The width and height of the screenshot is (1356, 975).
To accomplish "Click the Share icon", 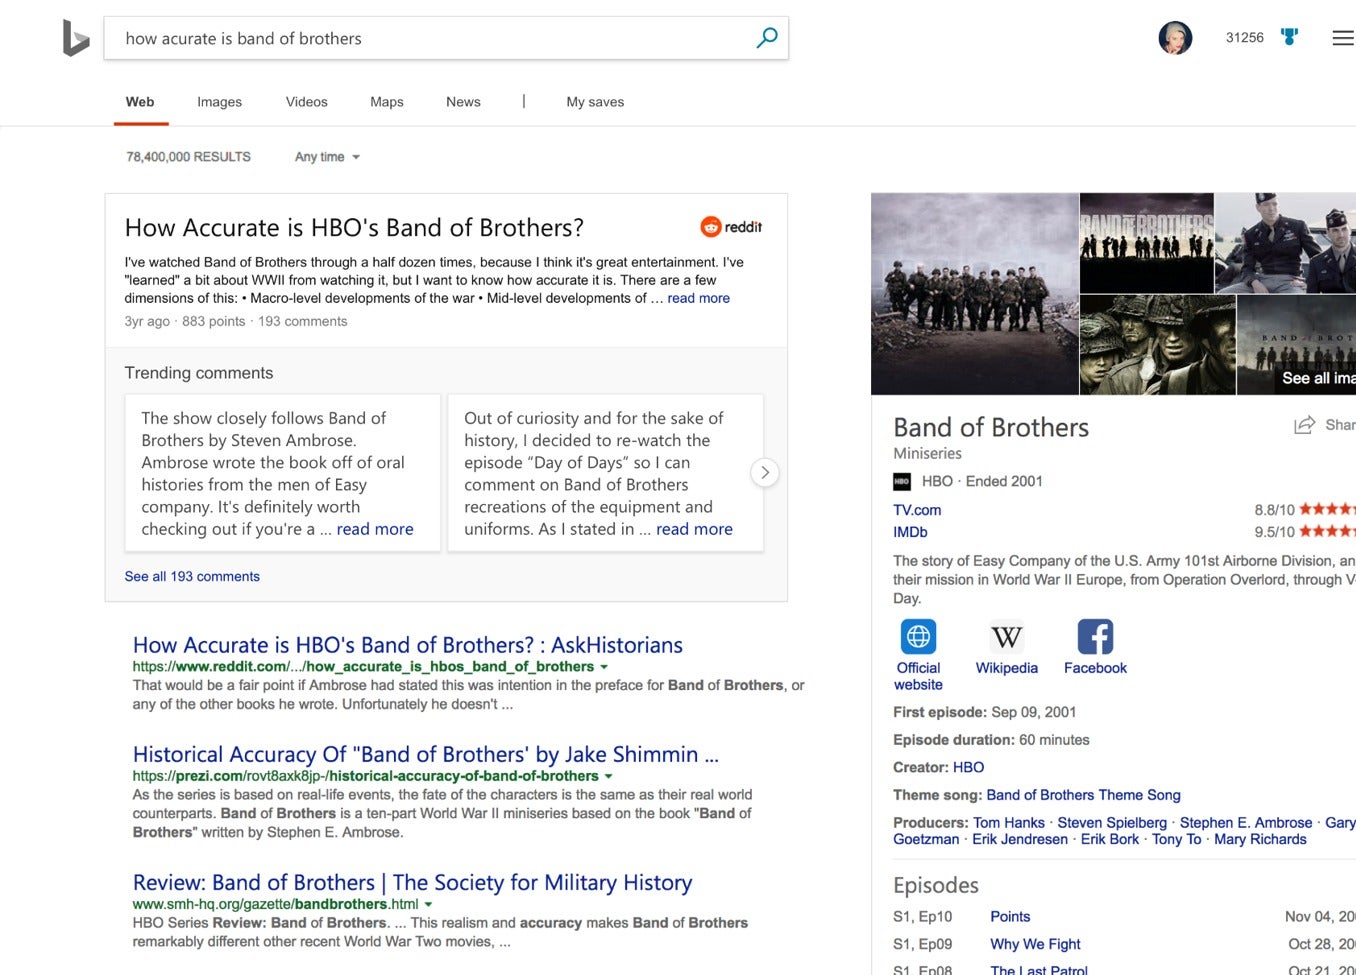I will click(x=1304, y=425).
